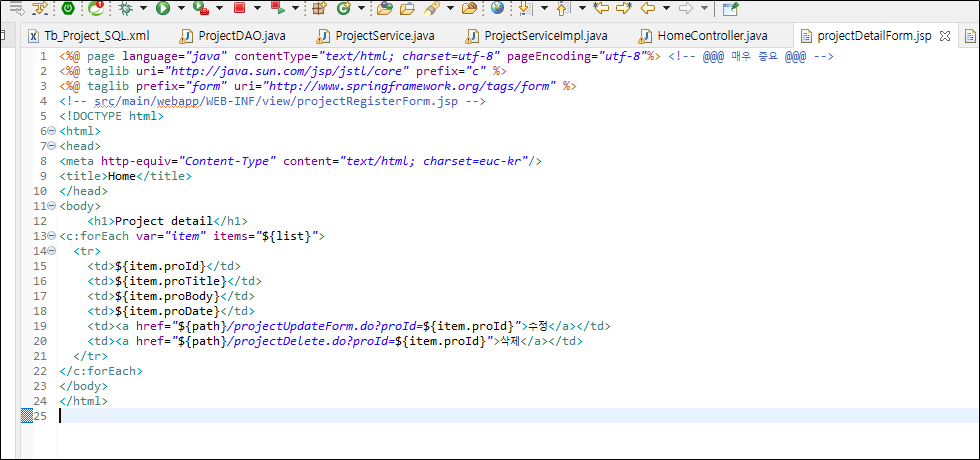Place cursor on empty line 25
Image resolution: width=980 pixels, height=460 pixels.
click(x=518, y=416)
